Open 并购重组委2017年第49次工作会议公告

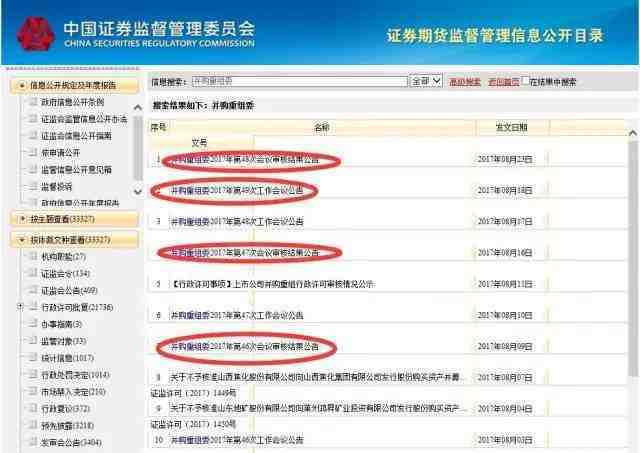[237, 191]
